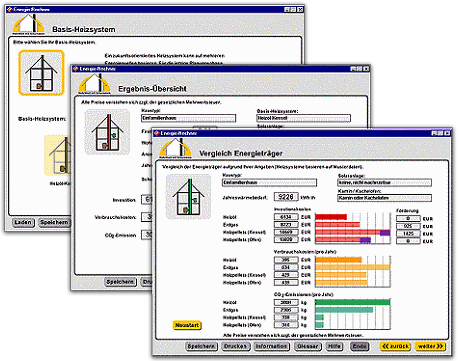Click the Kamin / Kachelofen field
Image resolution: width=459 pixels, height=361 pixels.
(x=384, y=198)
